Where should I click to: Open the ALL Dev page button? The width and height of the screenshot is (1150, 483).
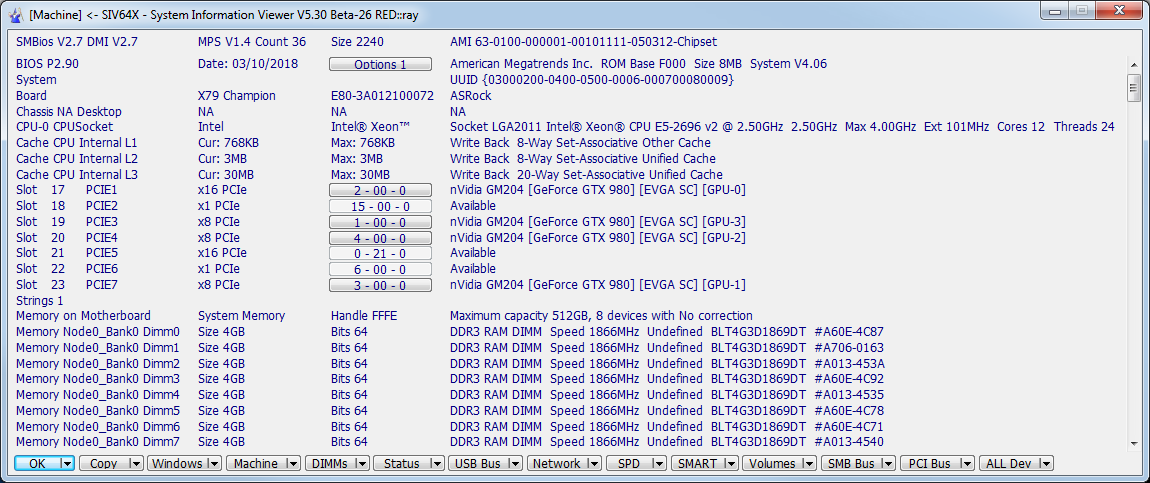coord(1008,463)
